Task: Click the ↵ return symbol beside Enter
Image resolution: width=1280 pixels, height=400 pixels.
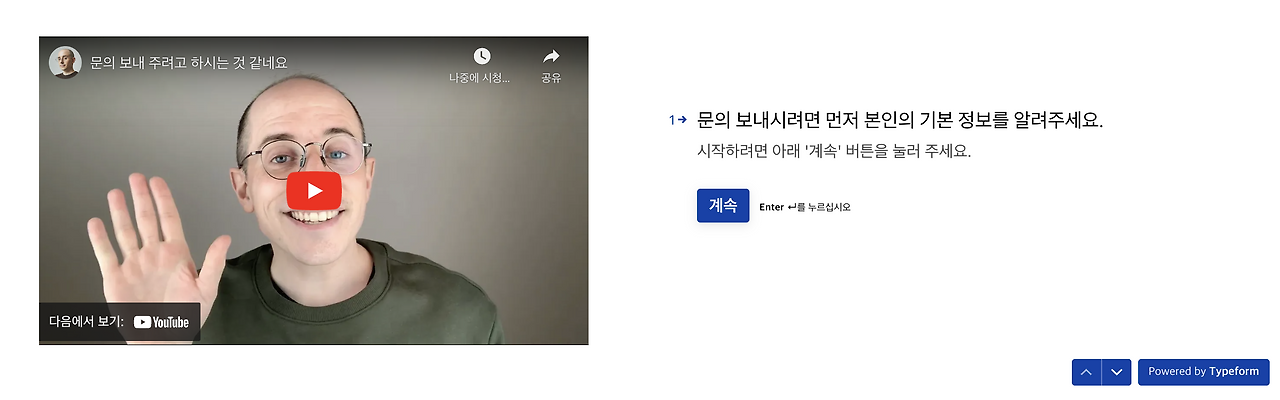Action: point(792,207)
